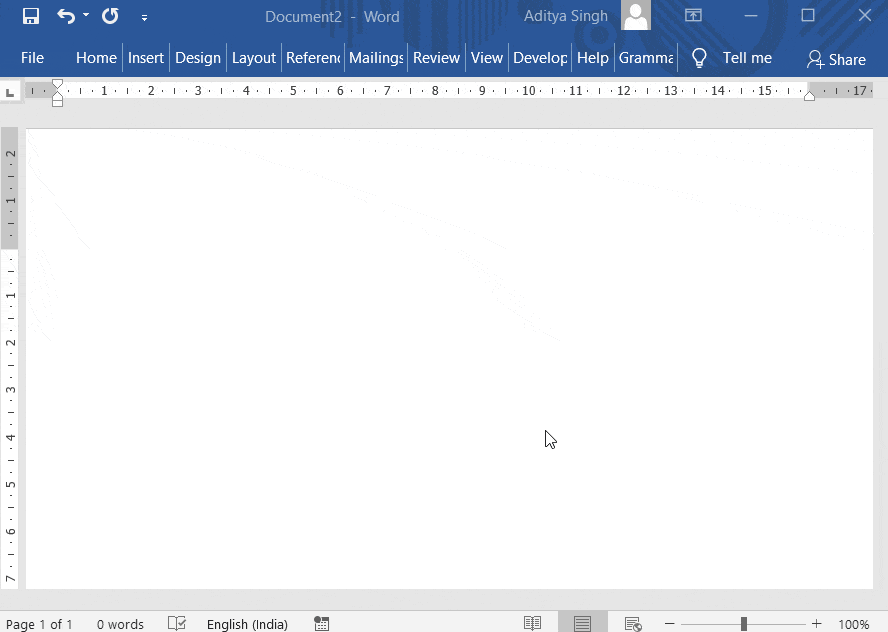
Task: Open the Share pane
Action: tap(836, 59)
